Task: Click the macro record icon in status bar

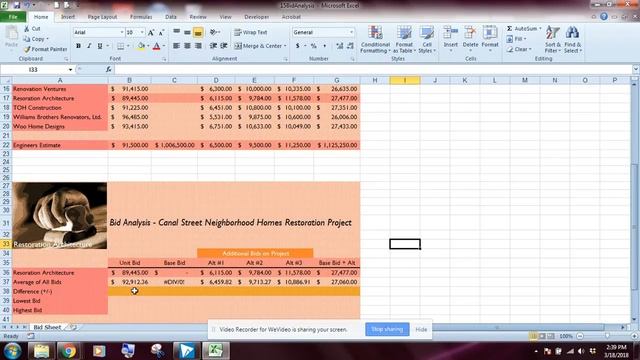Action: click(x=31, y=336)
